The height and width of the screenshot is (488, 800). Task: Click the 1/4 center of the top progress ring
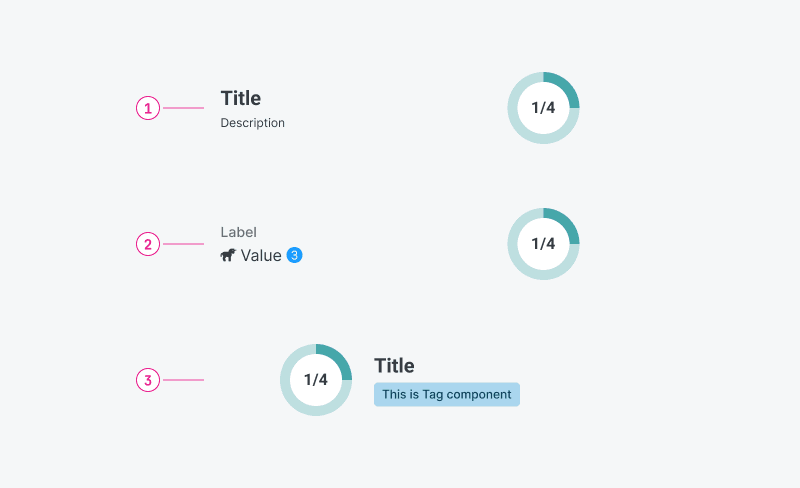point(543,108)
